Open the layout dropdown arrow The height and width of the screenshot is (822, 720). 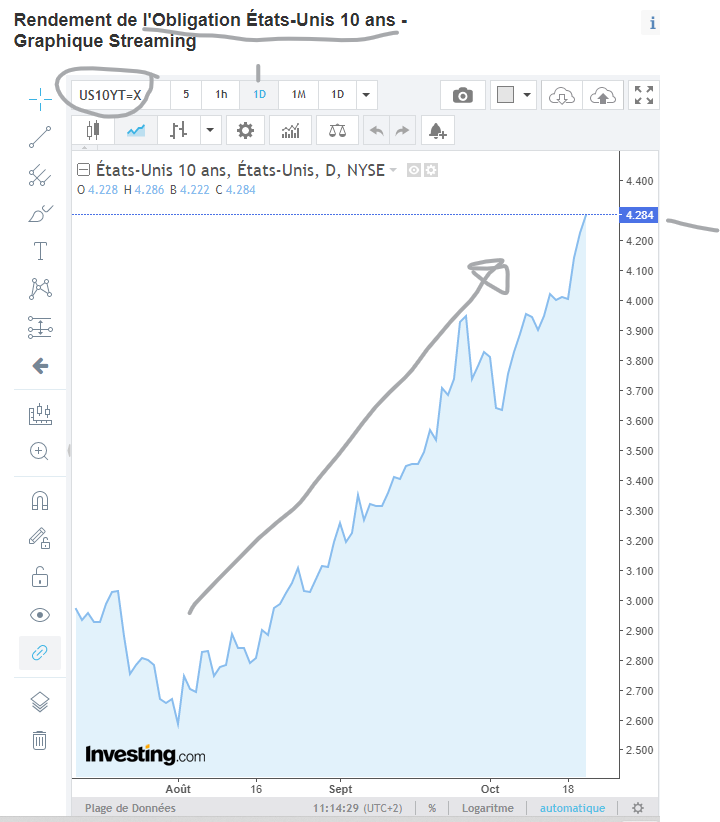(x=527, y=95)
